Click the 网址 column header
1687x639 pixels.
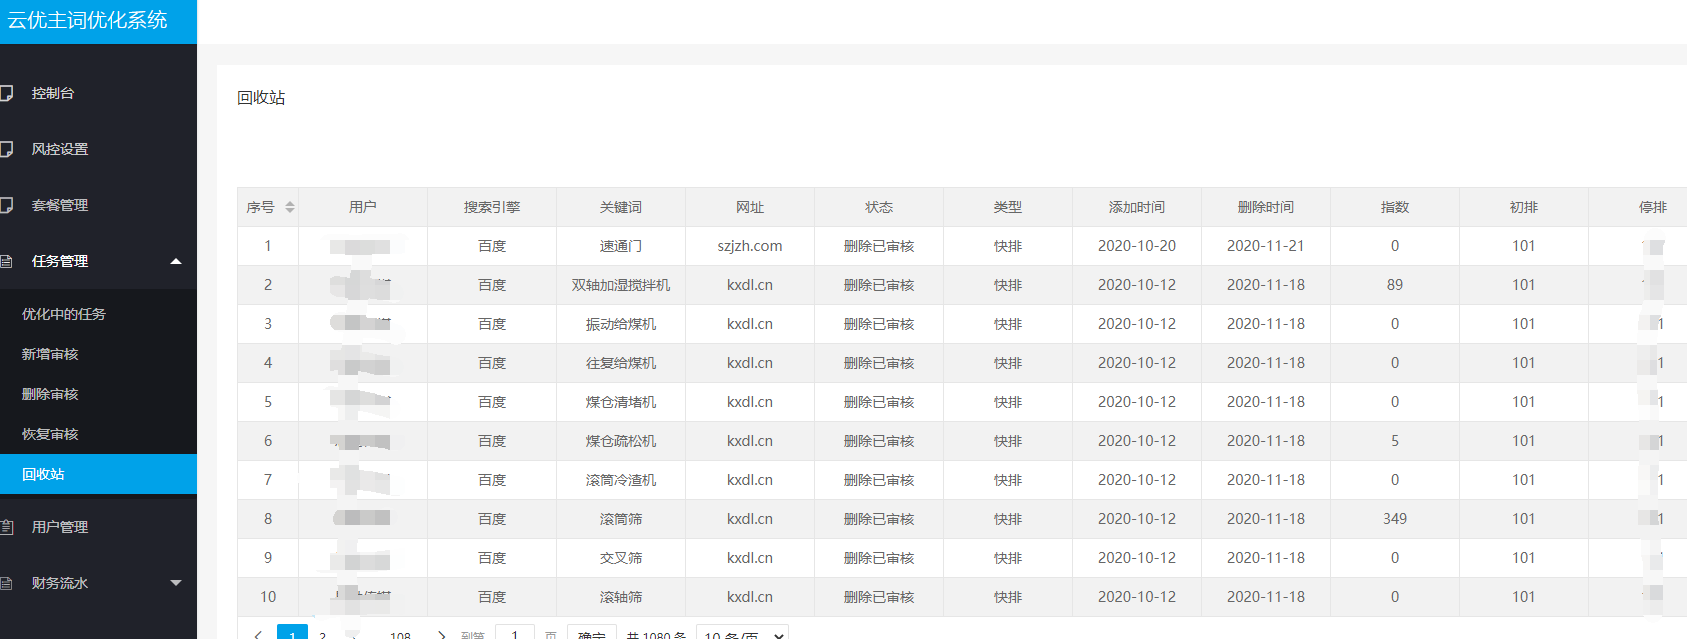(x=750, y=207)
